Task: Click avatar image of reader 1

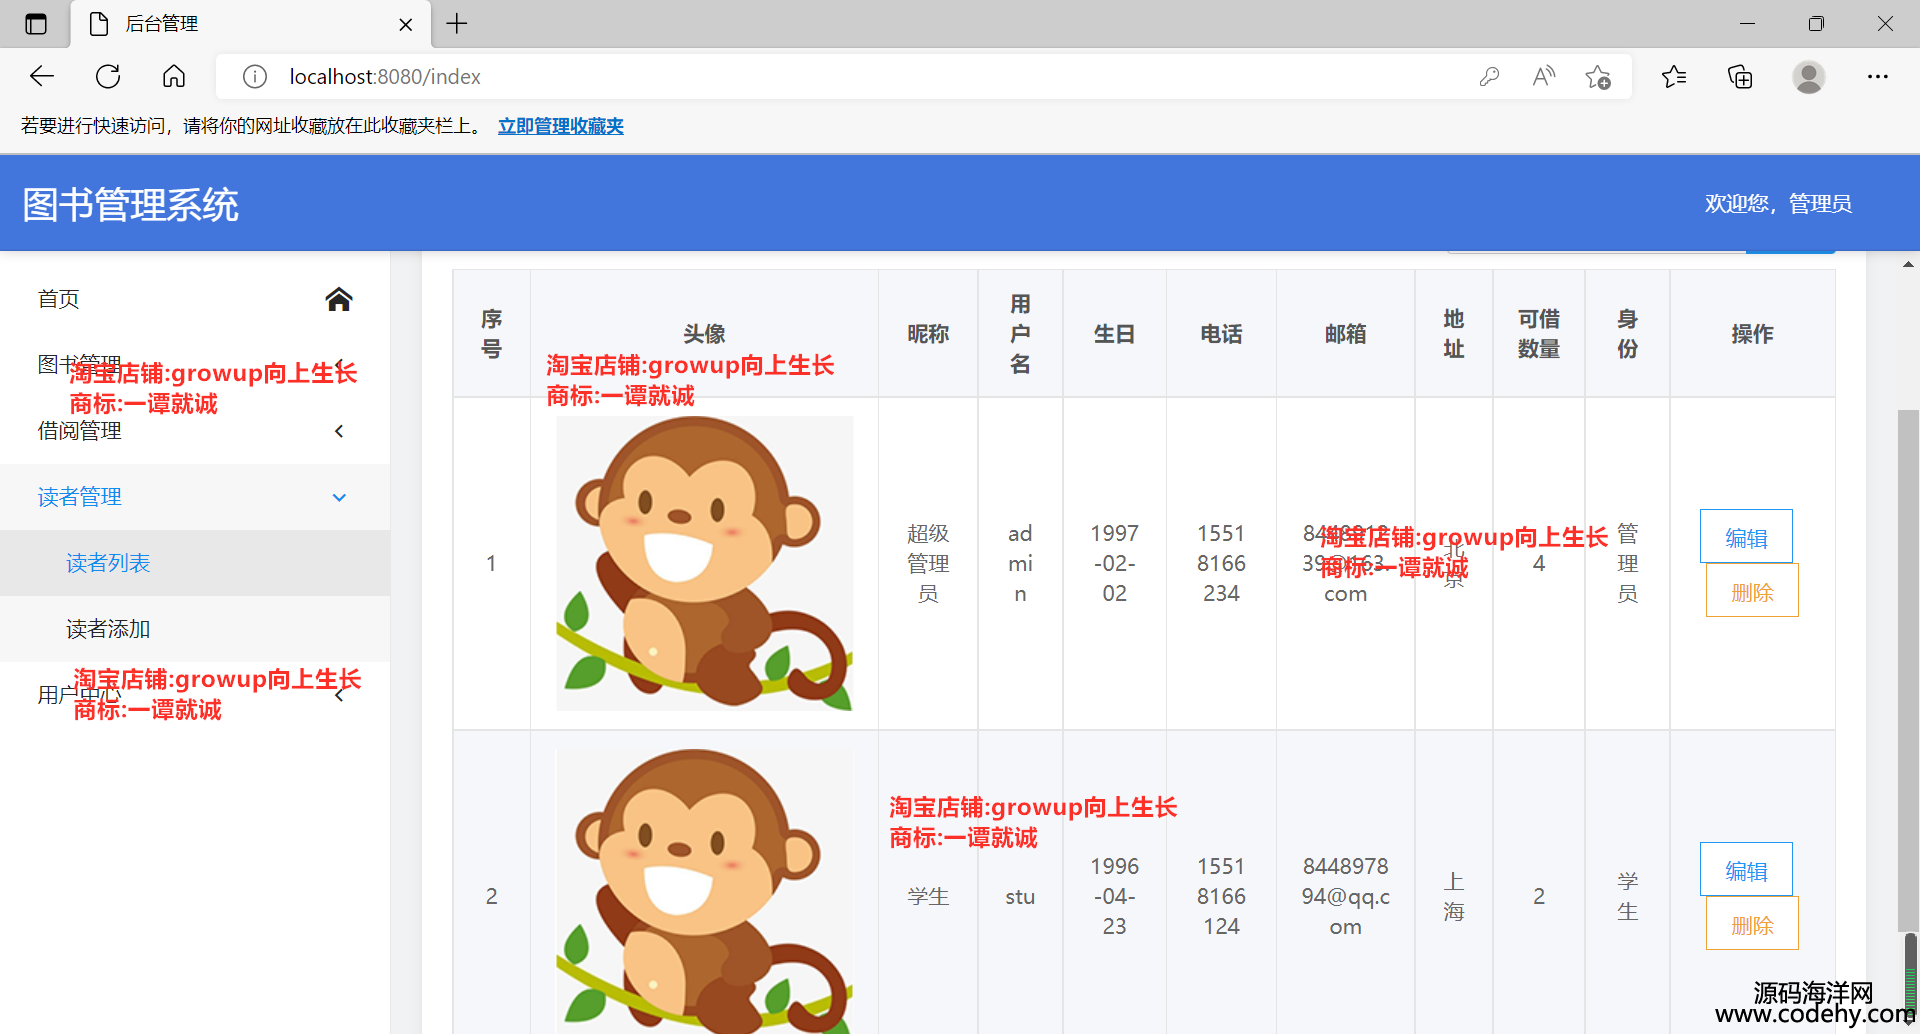Action: click(x=704, y=563)
